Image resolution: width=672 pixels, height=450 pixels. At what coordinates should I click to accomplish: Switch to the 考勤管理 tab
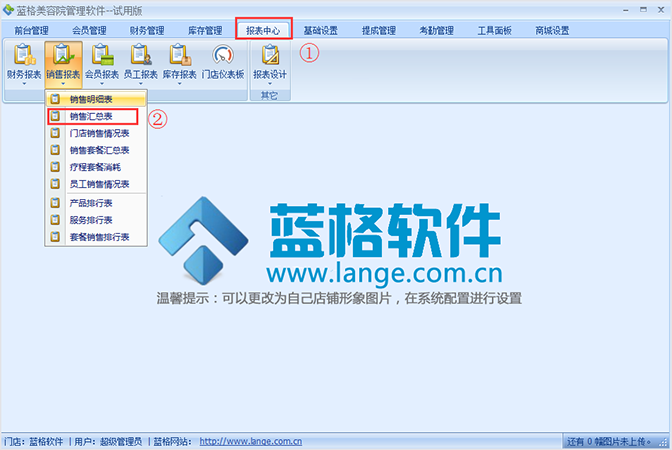pos(436,30)
